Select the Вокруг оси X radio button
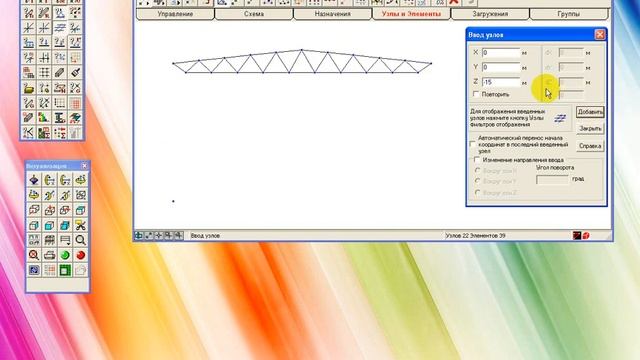 click(477, 170)
